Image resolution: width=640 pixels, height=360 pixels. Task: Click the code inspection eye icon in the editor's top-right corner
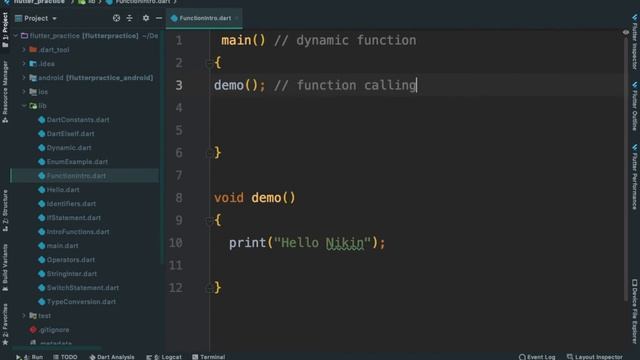pyautogui.click(x=626, y=32)
